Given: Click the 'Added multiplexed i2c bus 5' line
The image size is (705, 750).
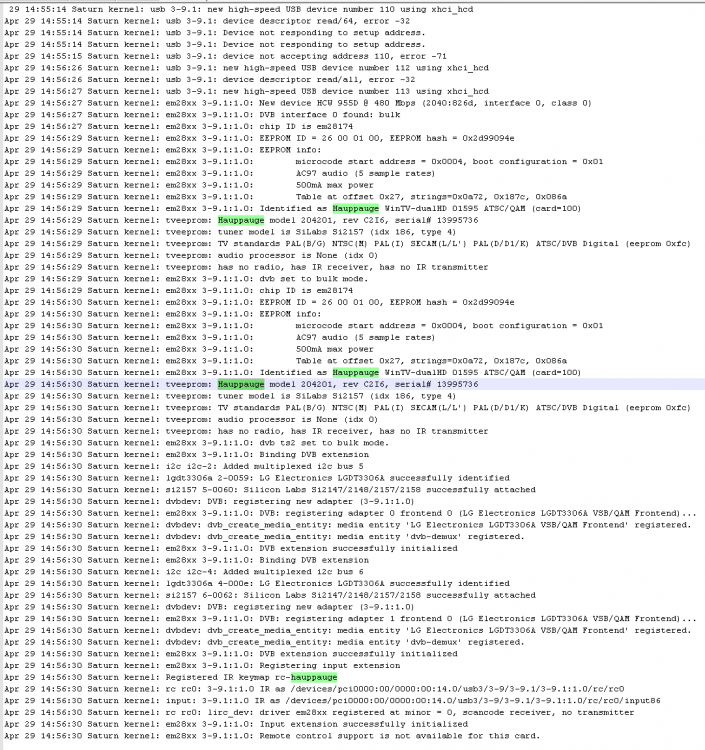Looking at the screenshot, I should pos(184,466).
